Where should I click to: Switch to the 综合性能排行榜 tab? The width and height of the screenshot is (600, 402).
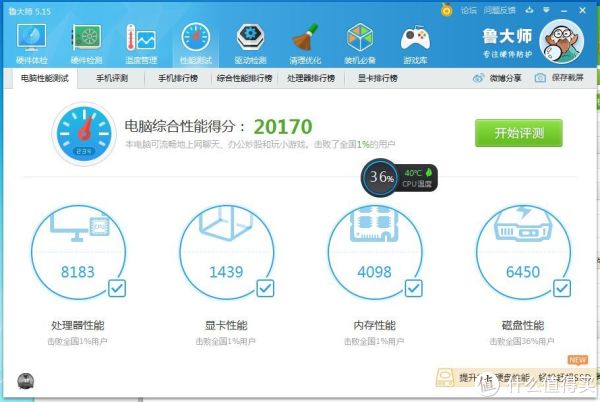point(245,78)
